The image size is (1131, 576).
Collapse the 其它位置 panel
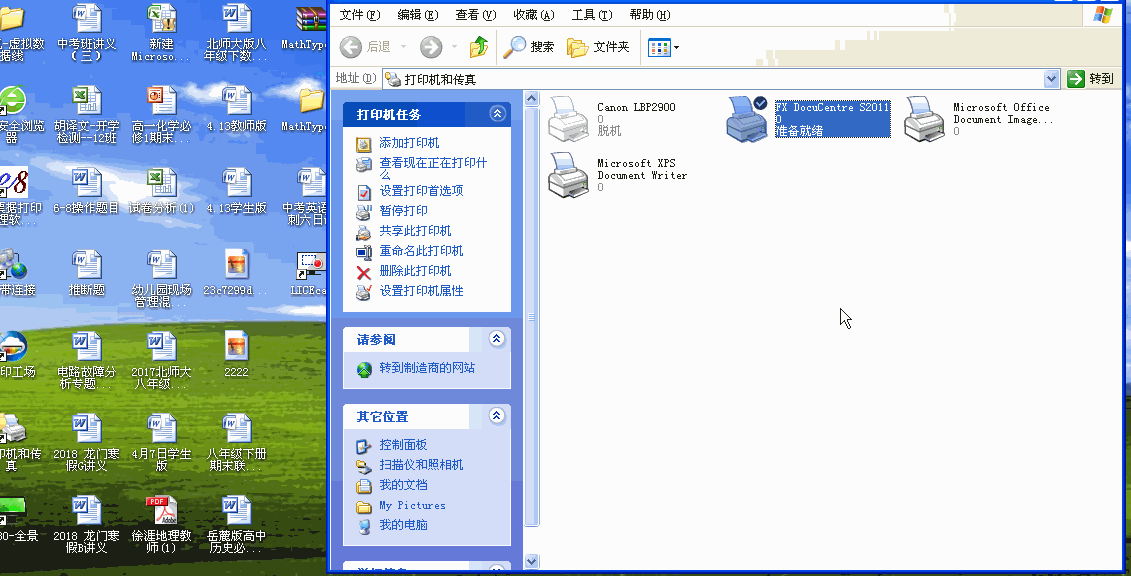(497, 416)
